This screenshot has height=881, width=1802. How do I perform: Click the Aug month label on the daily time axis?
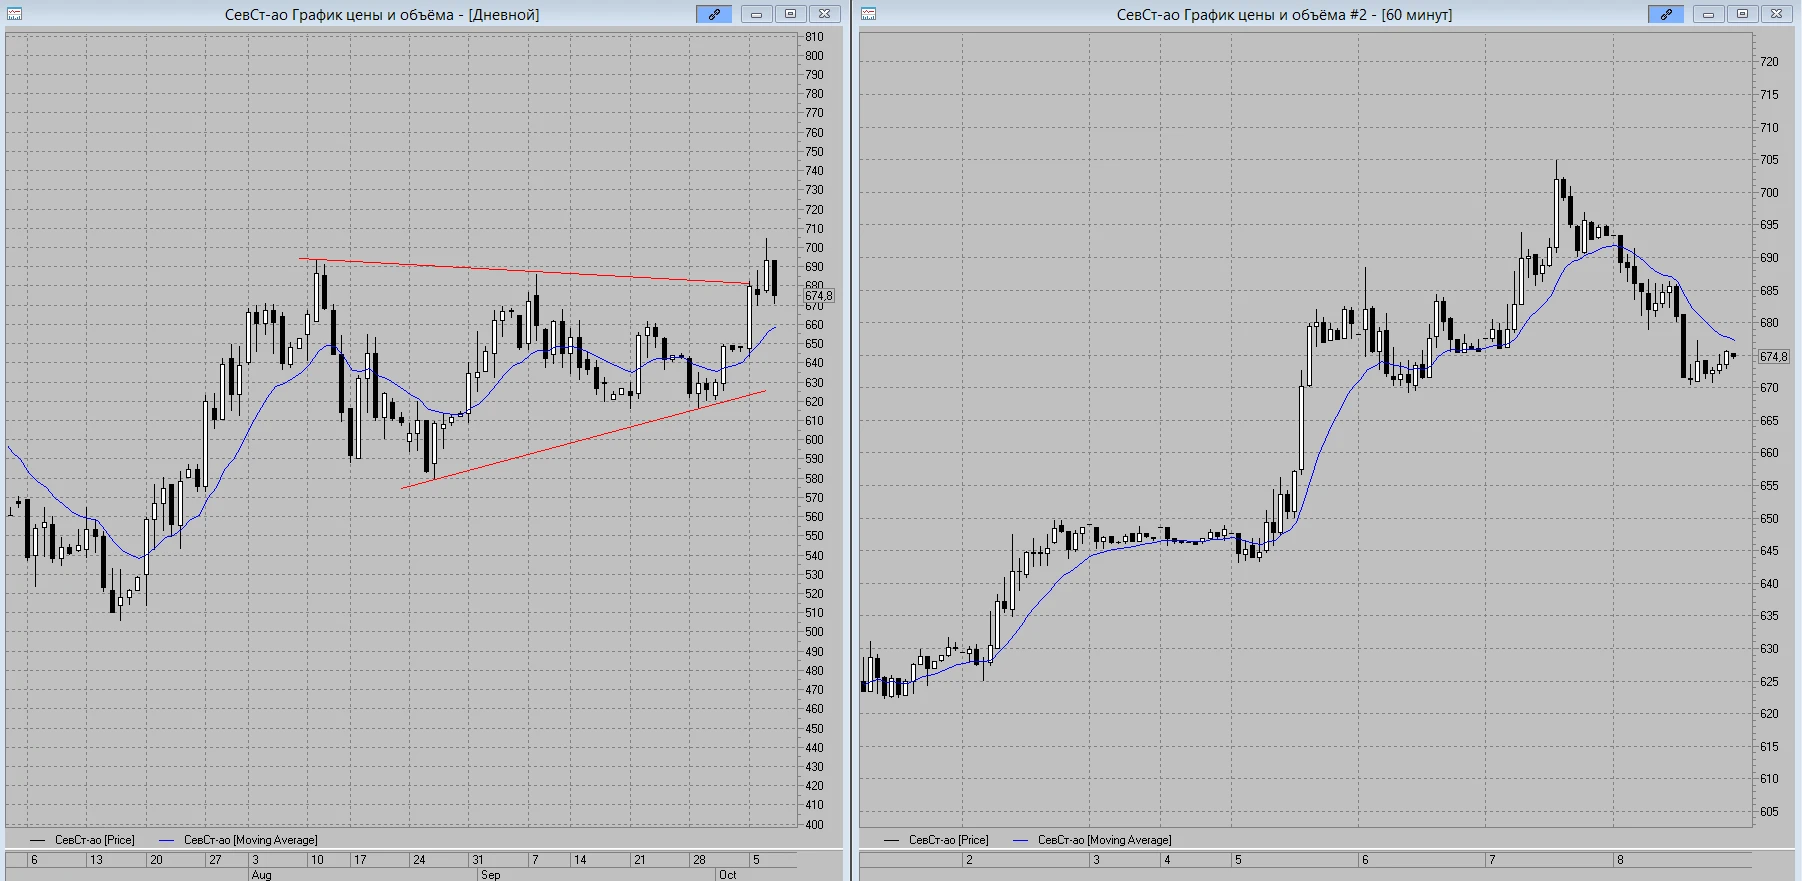(261, 875)
